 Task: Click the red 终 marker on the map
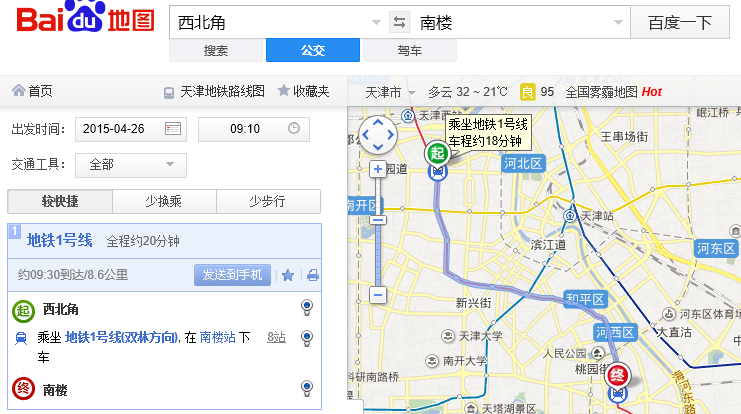pos(617,376)
